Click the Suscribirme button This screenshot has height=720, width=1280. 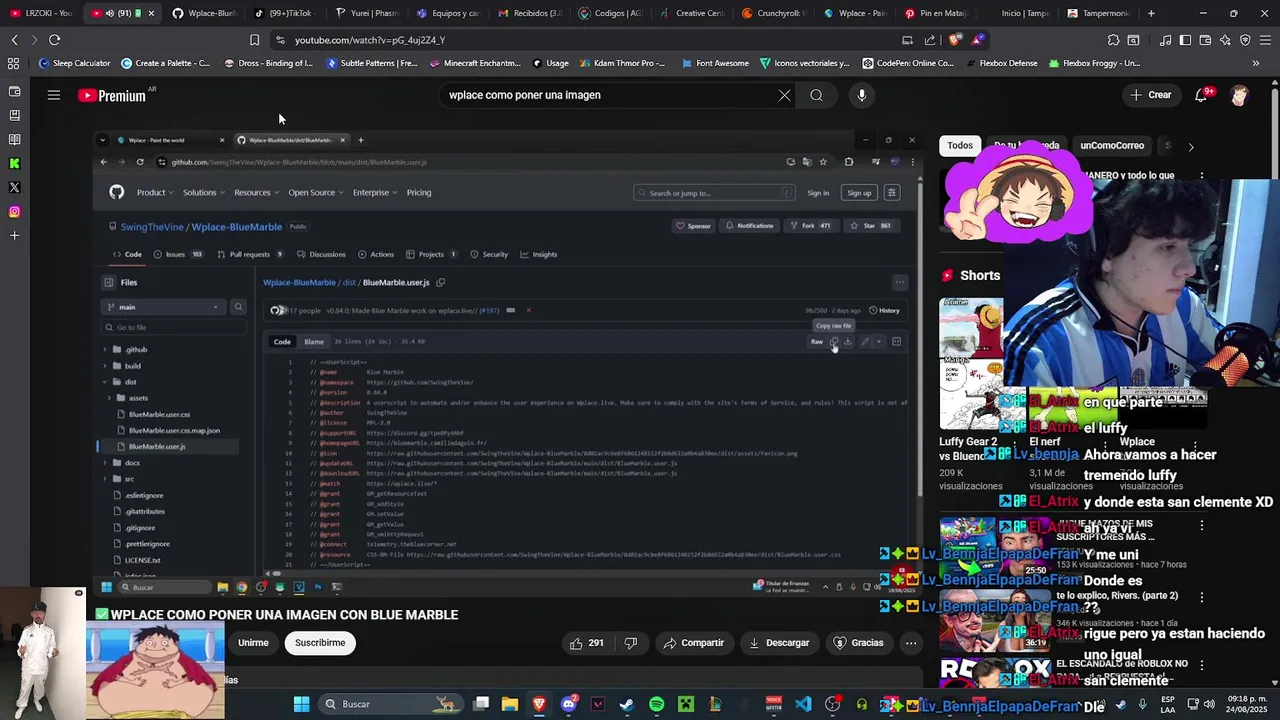[320, 643]
